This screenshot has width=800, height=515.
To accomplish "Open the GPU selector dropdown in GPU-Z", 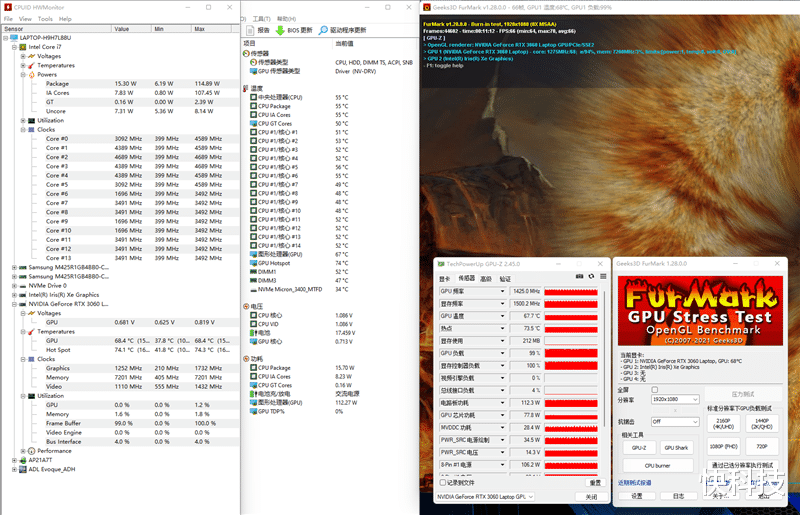I will (x=485, y=497).
